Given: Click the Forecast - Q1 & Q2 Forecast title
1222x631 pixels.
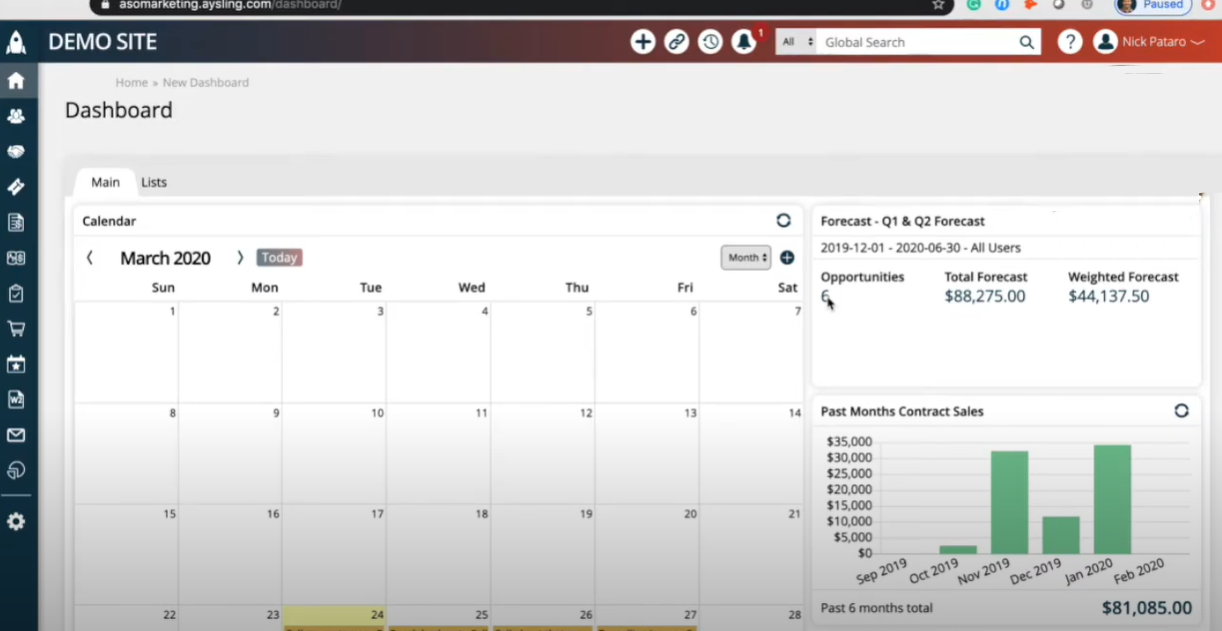Looking at the screenshot, I should [903, 221].
